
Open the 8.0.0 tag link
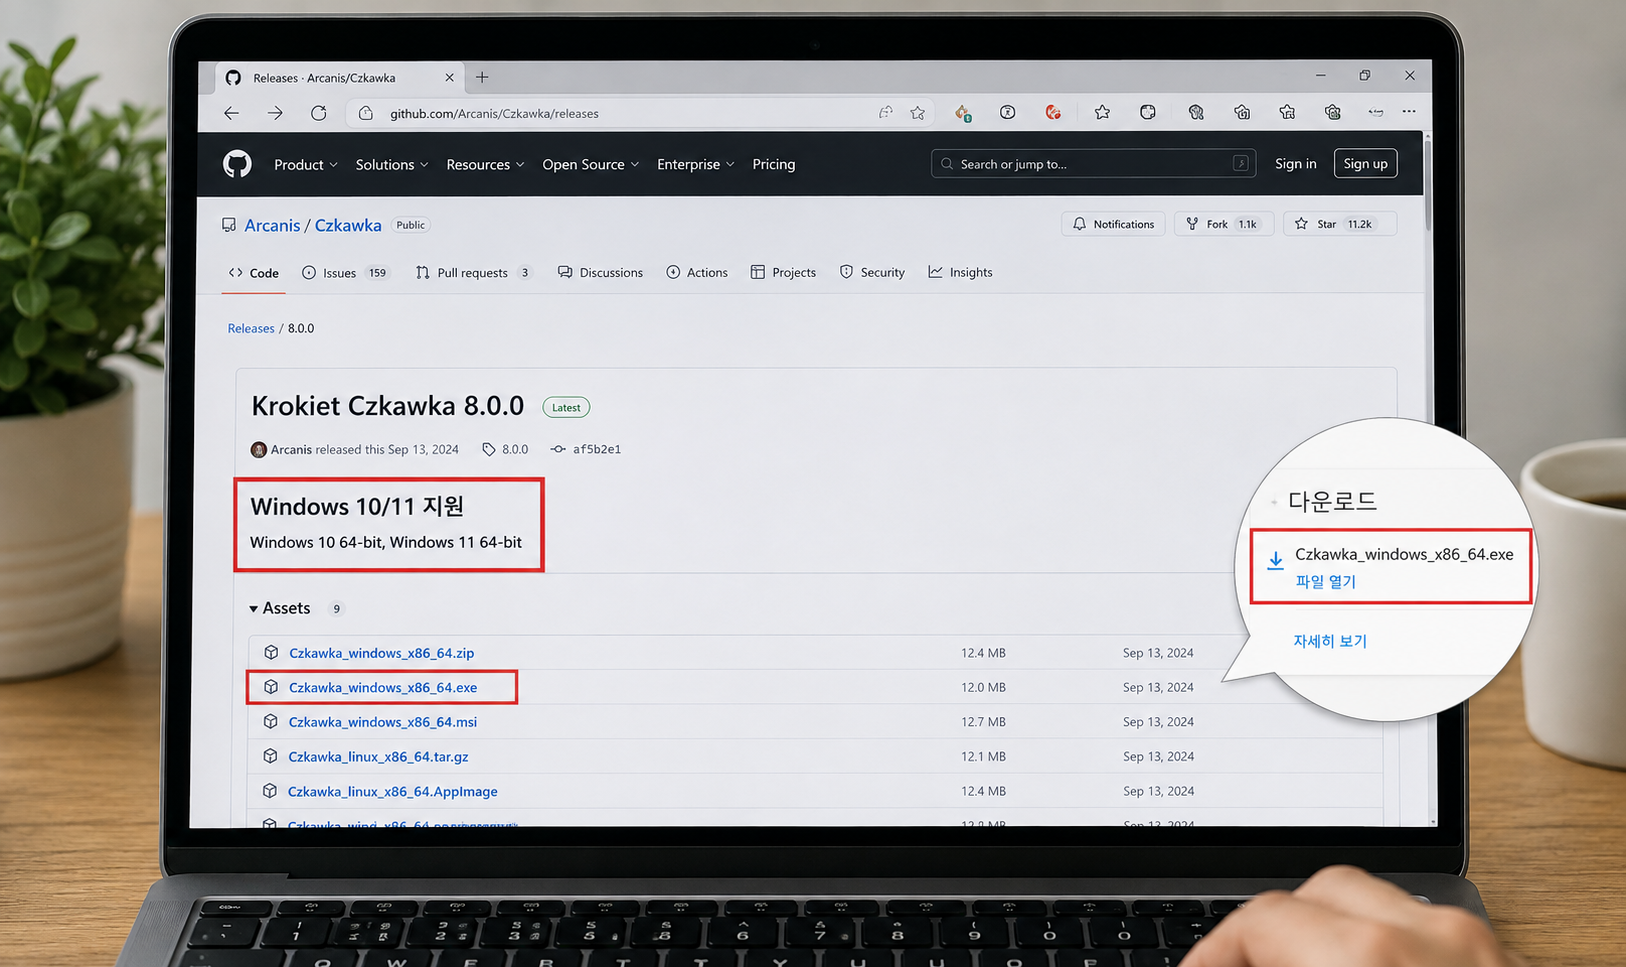[506, 450]
